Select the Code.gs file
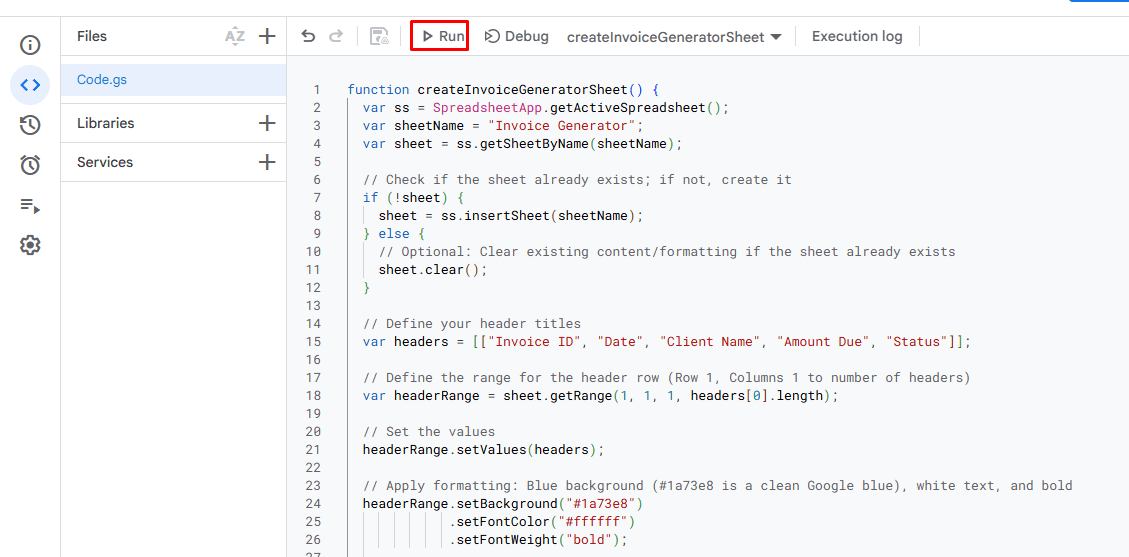1129x557 pixels. click(x=174, y=80)
